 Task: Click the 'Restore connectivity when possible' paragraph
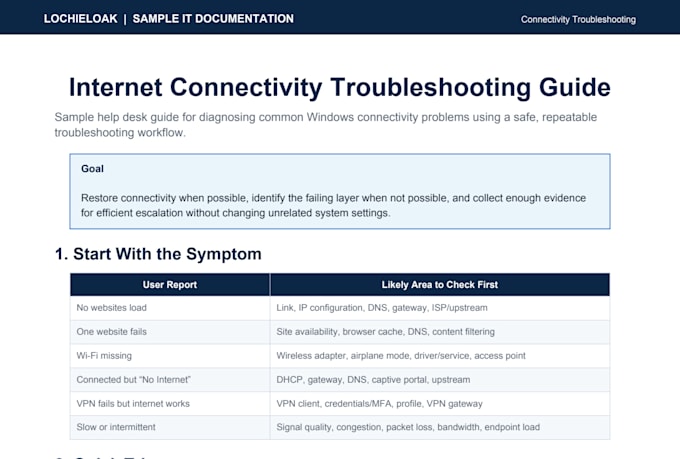click(333, 205)
